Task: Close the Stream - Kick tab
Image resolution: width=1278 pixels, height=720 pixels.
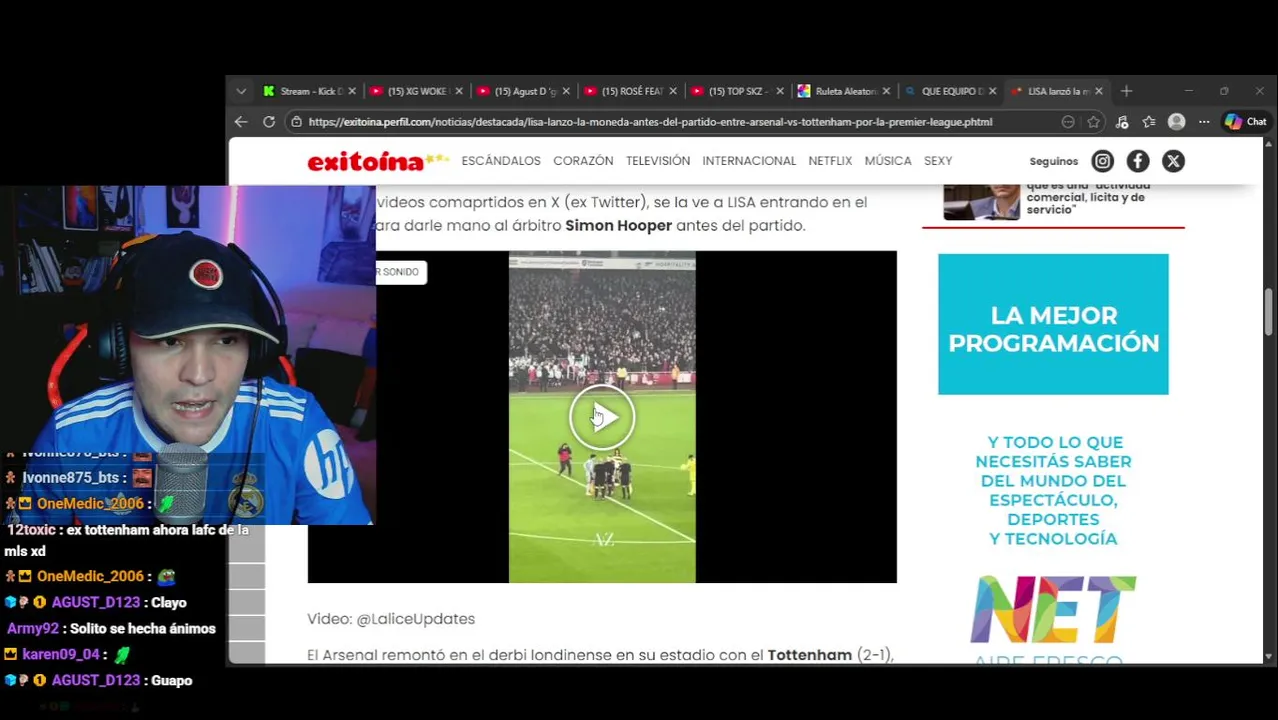Action: (x=352, y=91)
